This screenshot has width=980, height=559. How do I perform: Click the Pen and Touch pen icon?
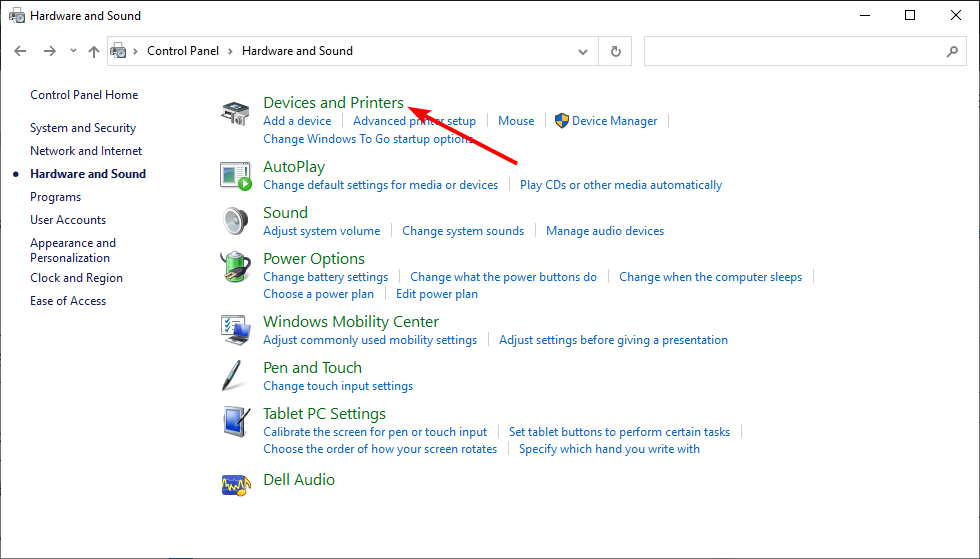[232, 376]
